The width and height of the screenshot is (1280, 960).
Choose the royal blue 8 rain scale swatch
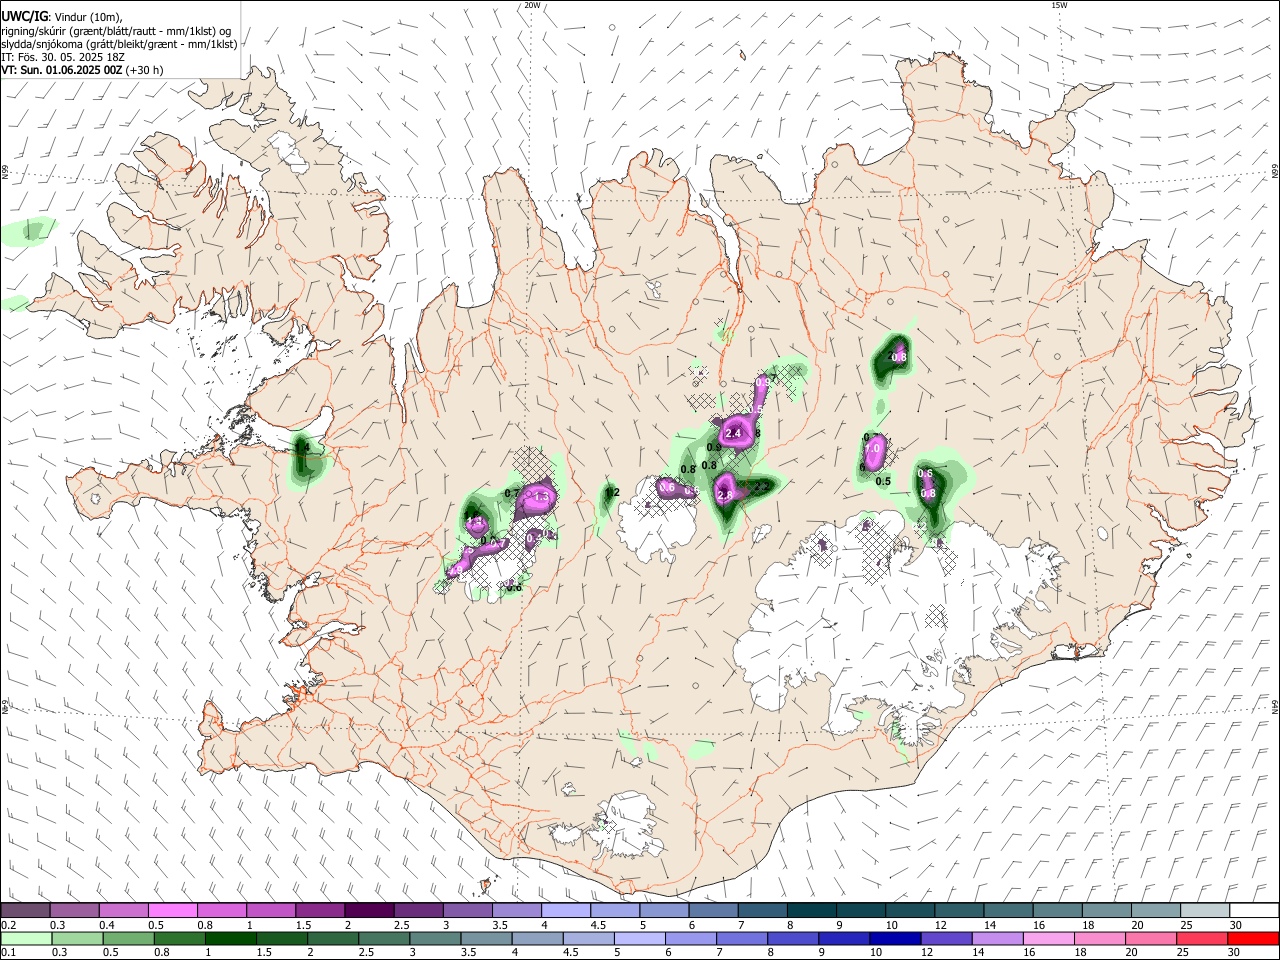(792, 938)
